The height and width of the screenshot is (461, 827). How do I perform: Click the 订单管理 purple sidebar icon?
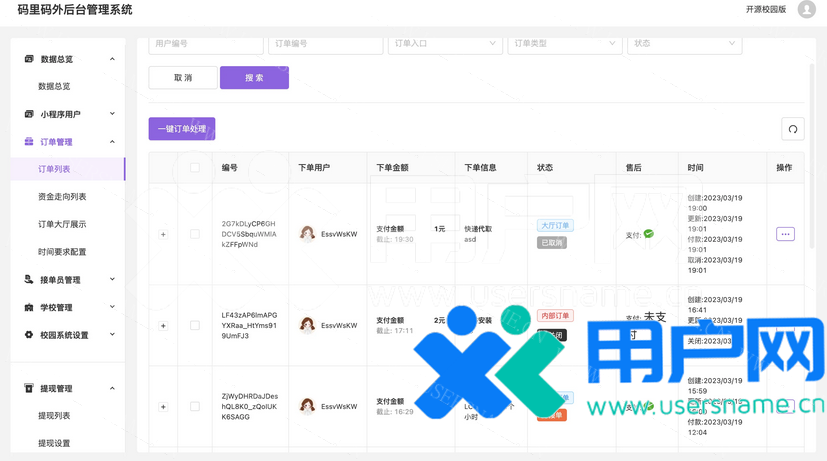[29, 142]
